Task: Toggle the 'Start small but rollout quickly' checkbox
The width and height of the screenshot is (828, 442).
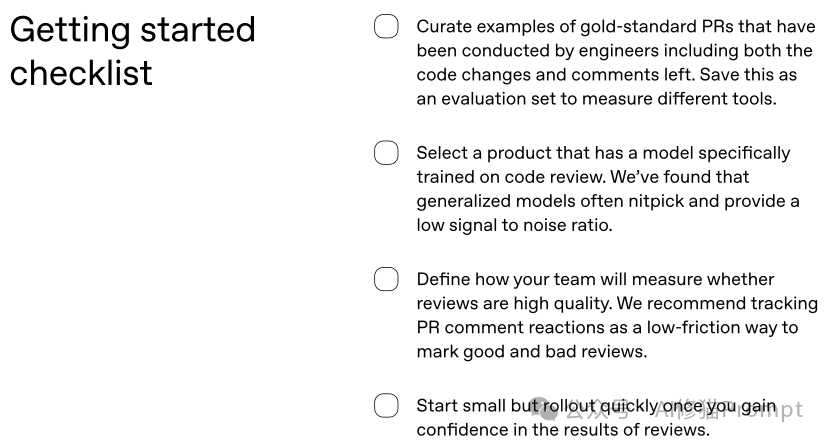Action: click(386, 406)
